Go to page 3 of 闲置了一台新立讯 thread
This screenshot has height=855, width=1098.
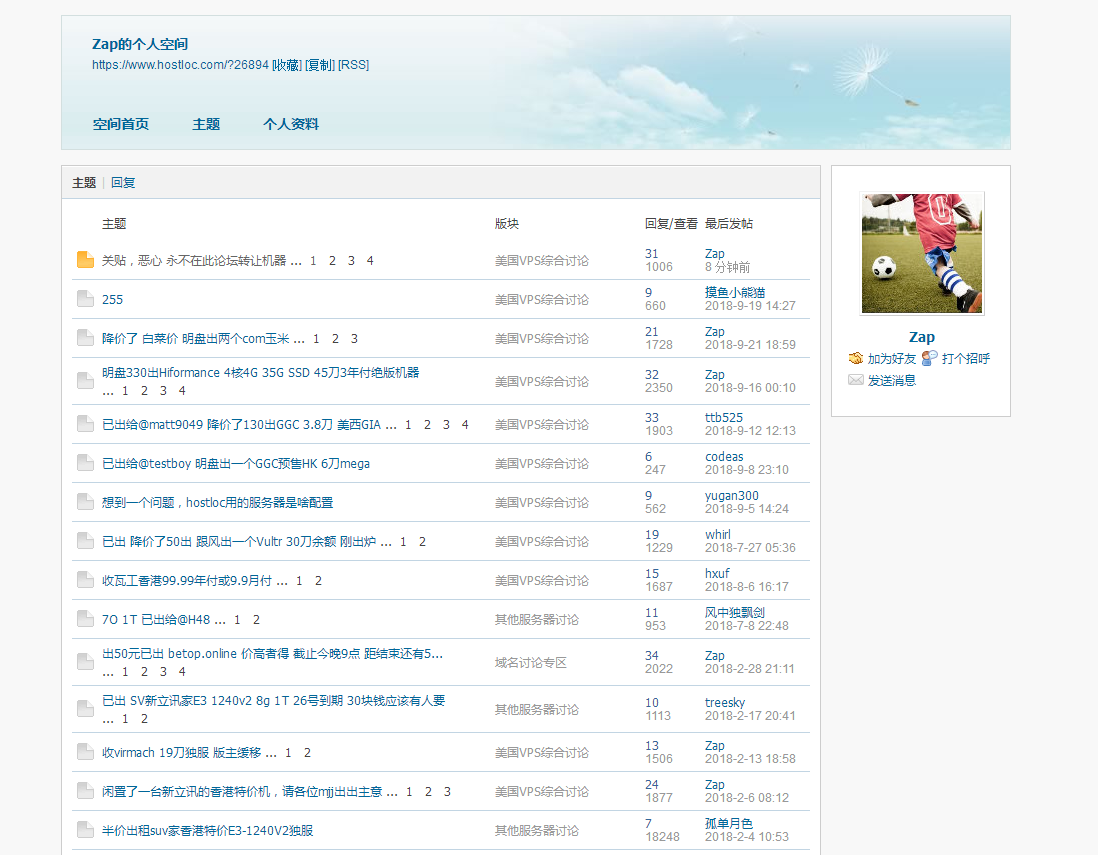coord(447,792)
